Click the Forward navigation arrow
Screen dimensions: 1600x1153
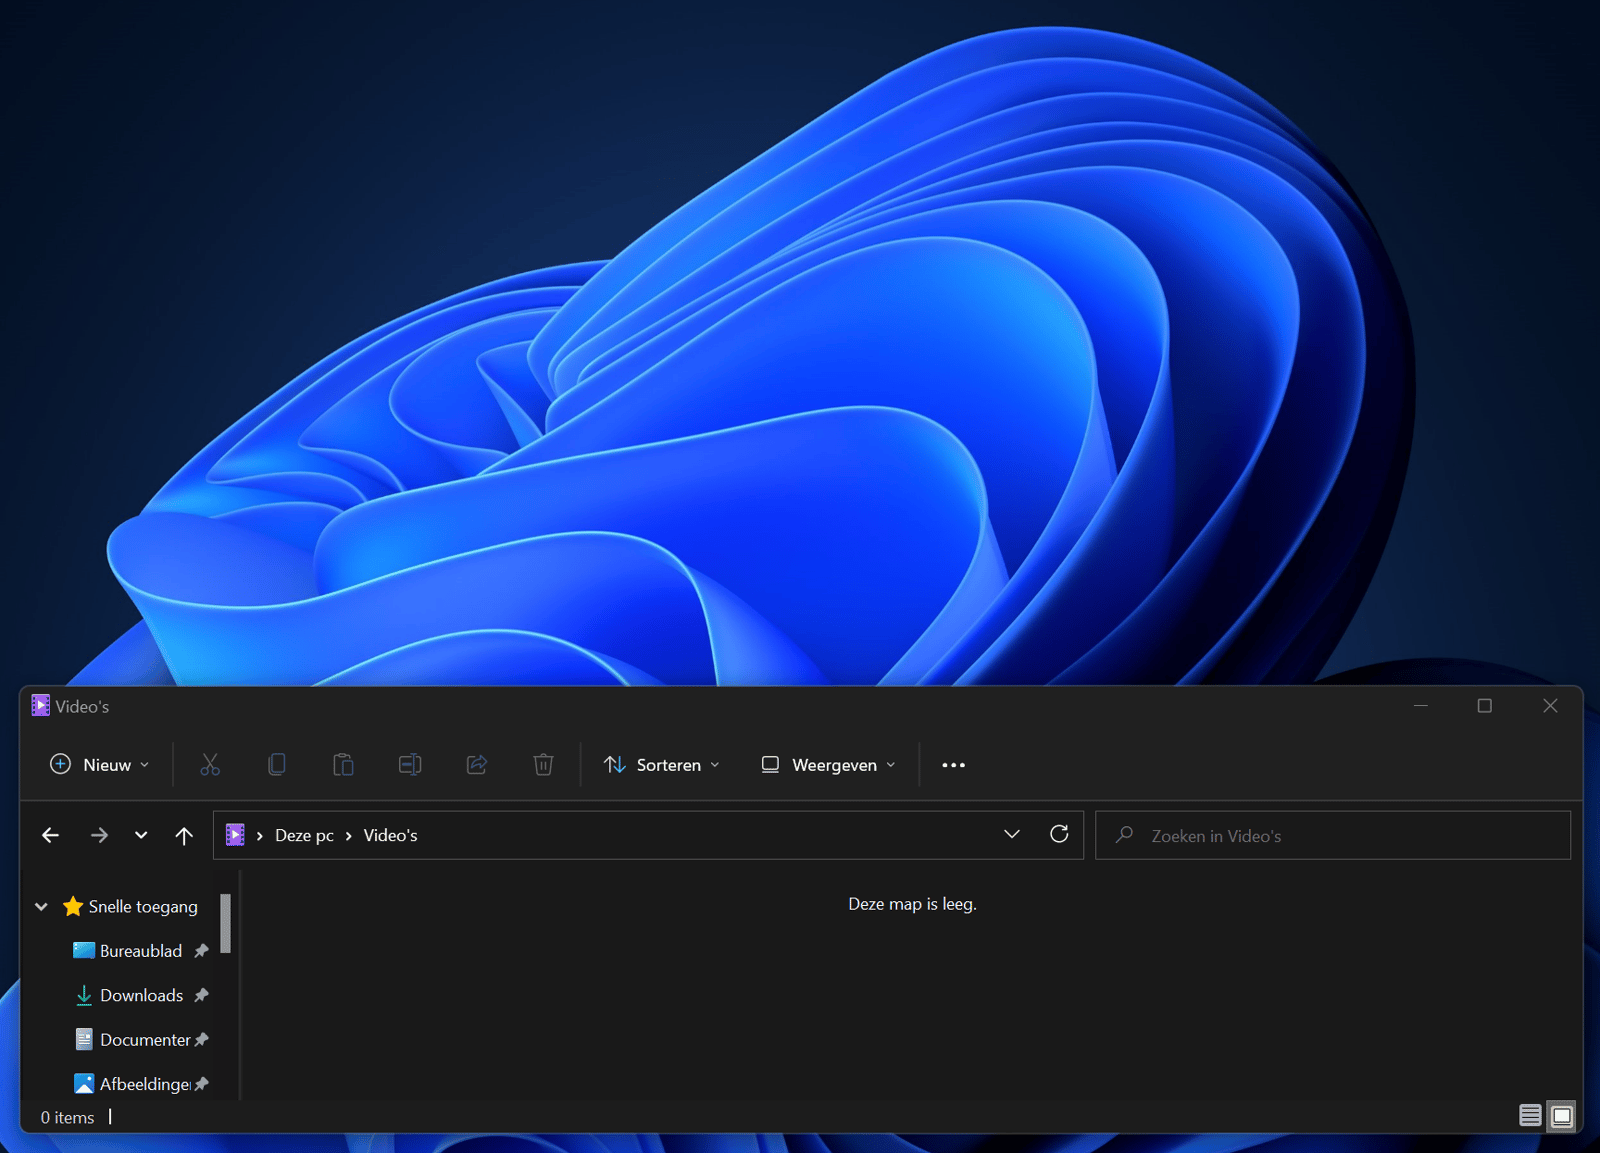[x=99, y=834]
